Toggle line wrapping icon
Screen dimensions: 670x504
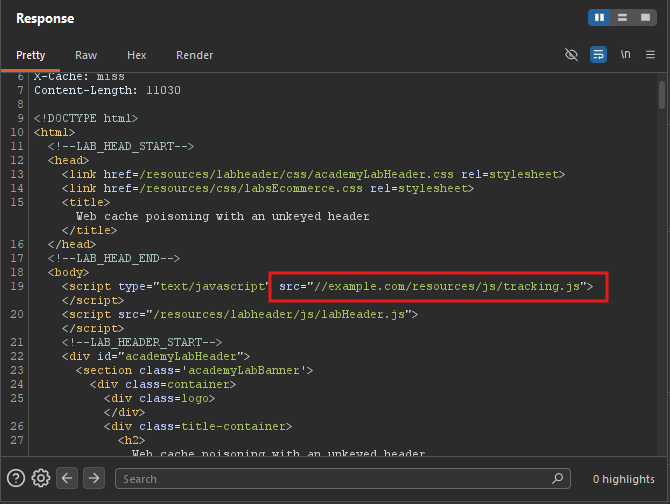coord(598,55)
